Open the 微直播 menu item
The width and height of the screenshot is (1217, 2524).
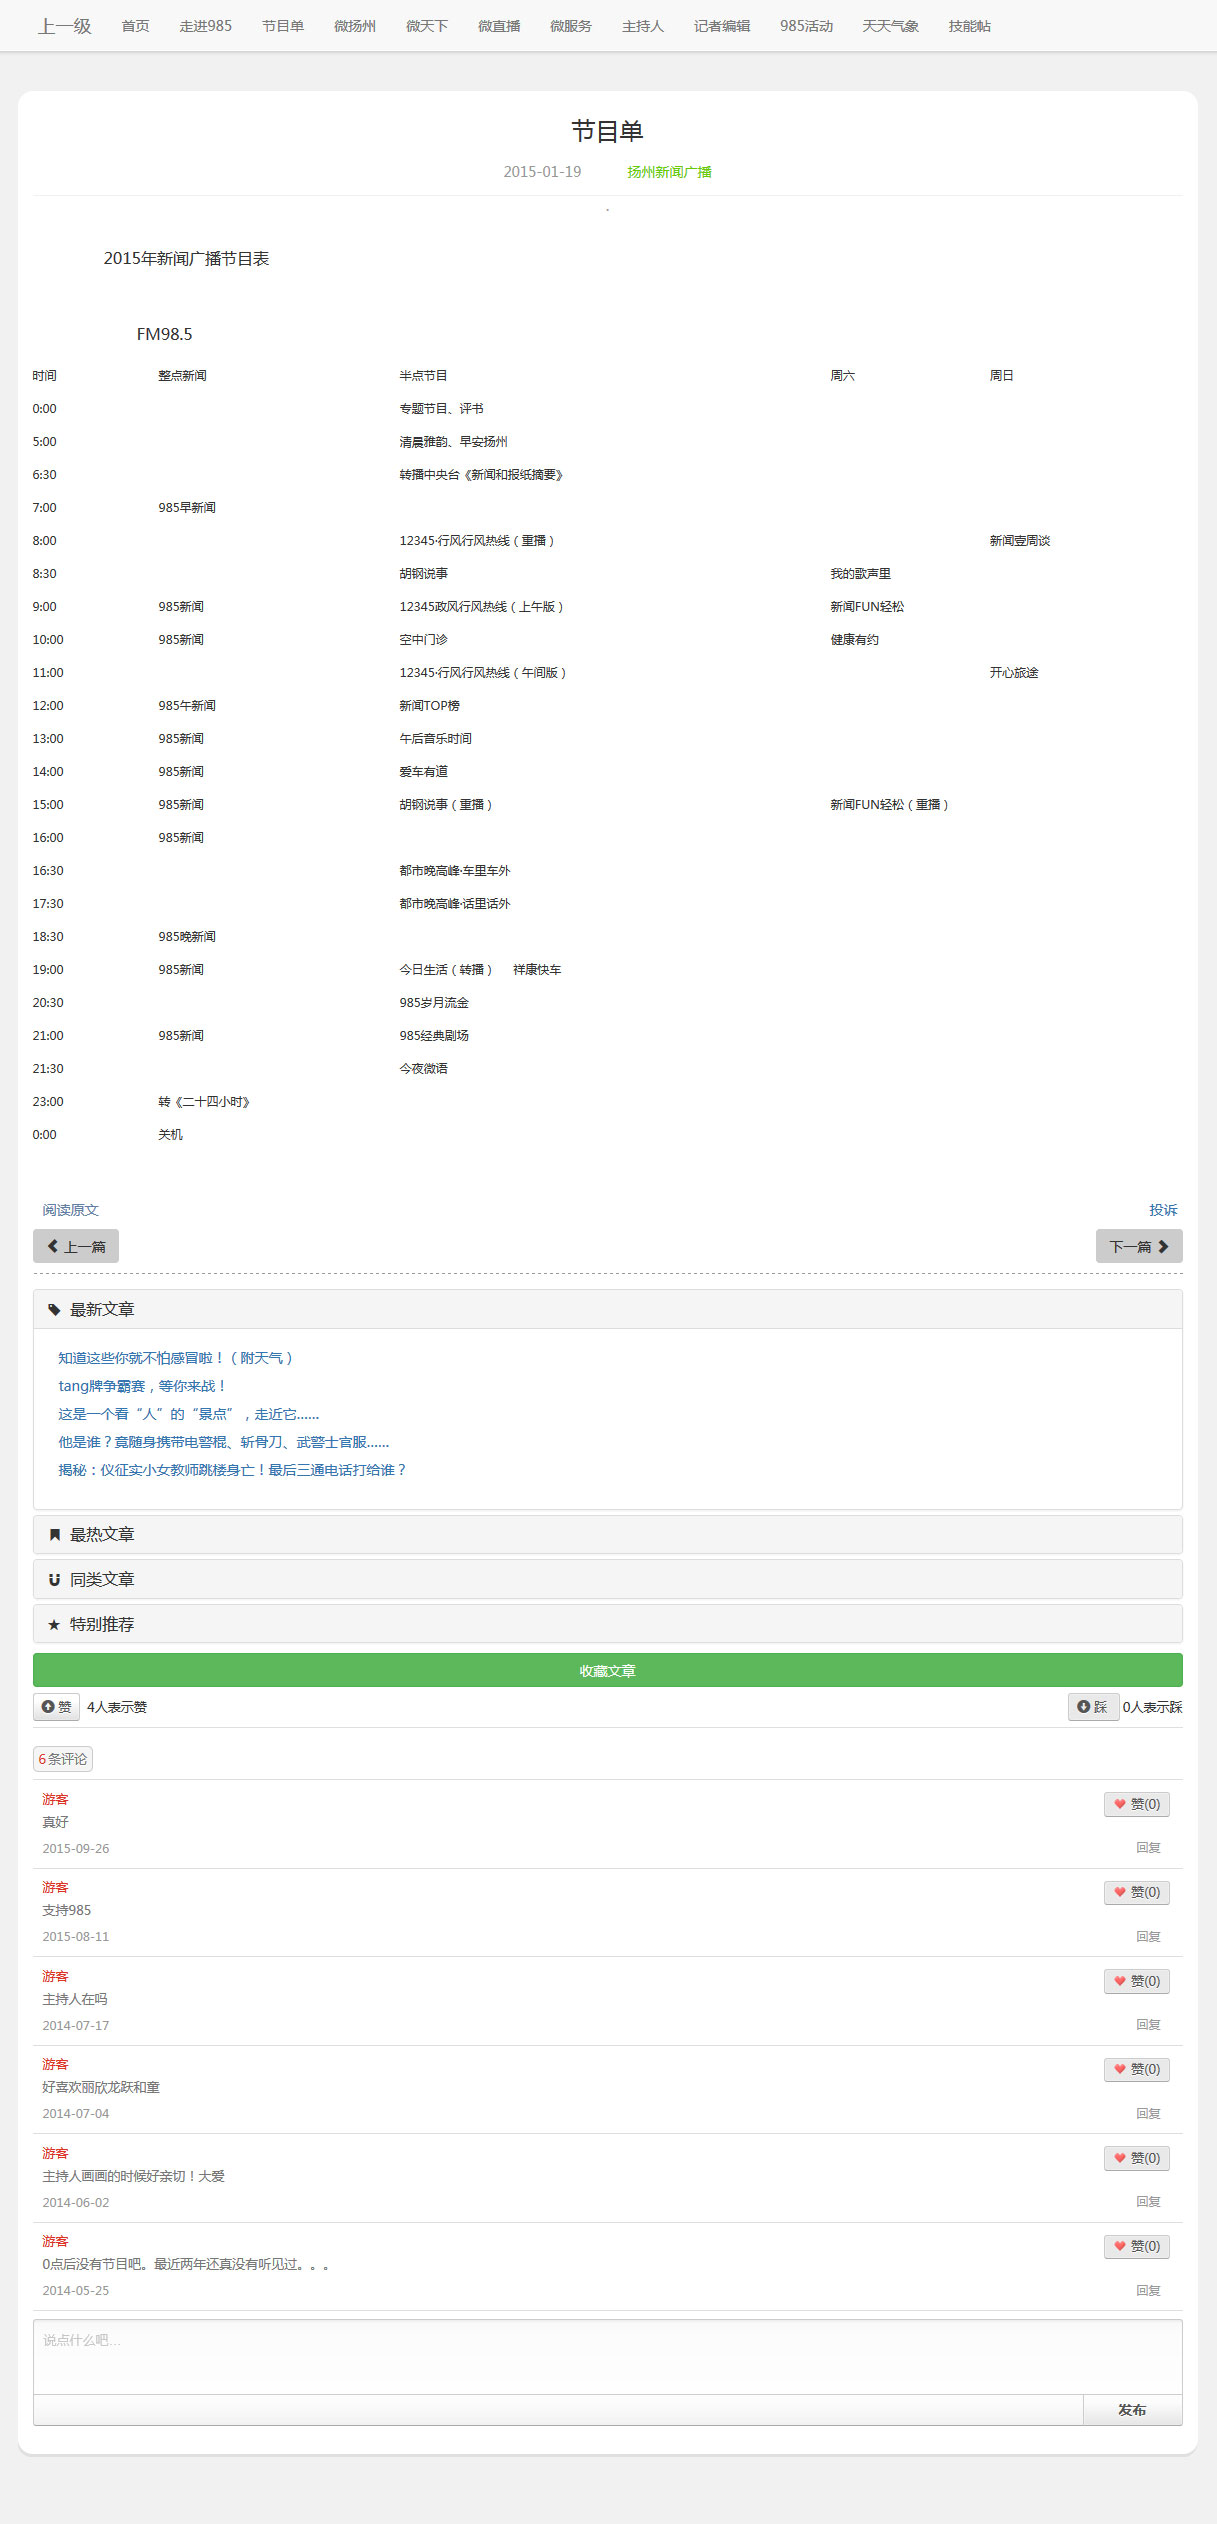tap(499, 26)
